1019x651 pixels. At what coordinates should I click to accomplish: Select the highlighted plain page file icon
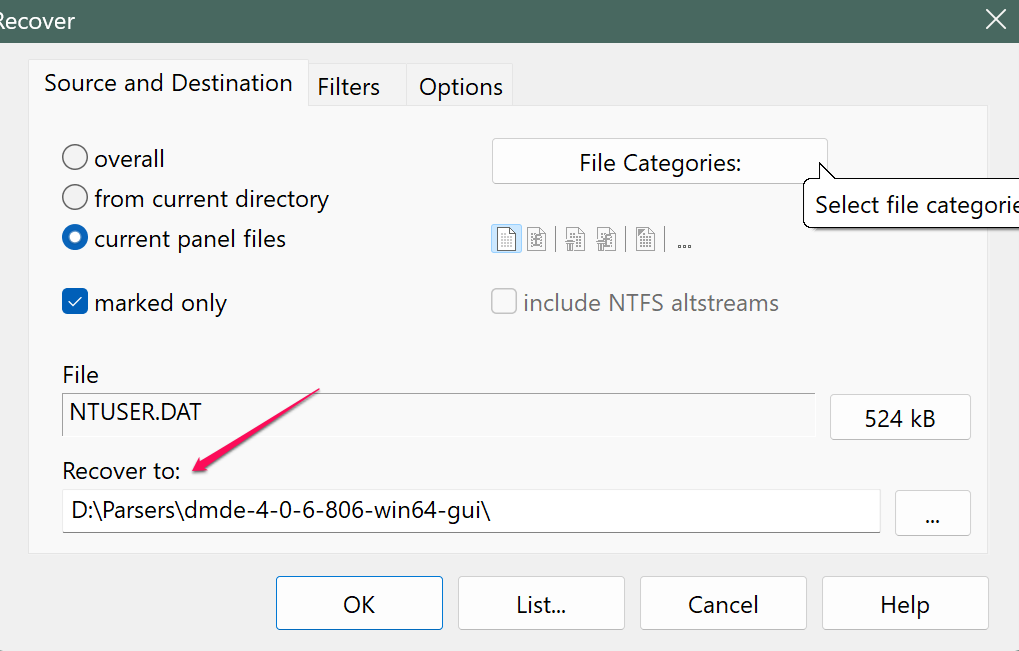pyautogui.click(x=507, y=240)
